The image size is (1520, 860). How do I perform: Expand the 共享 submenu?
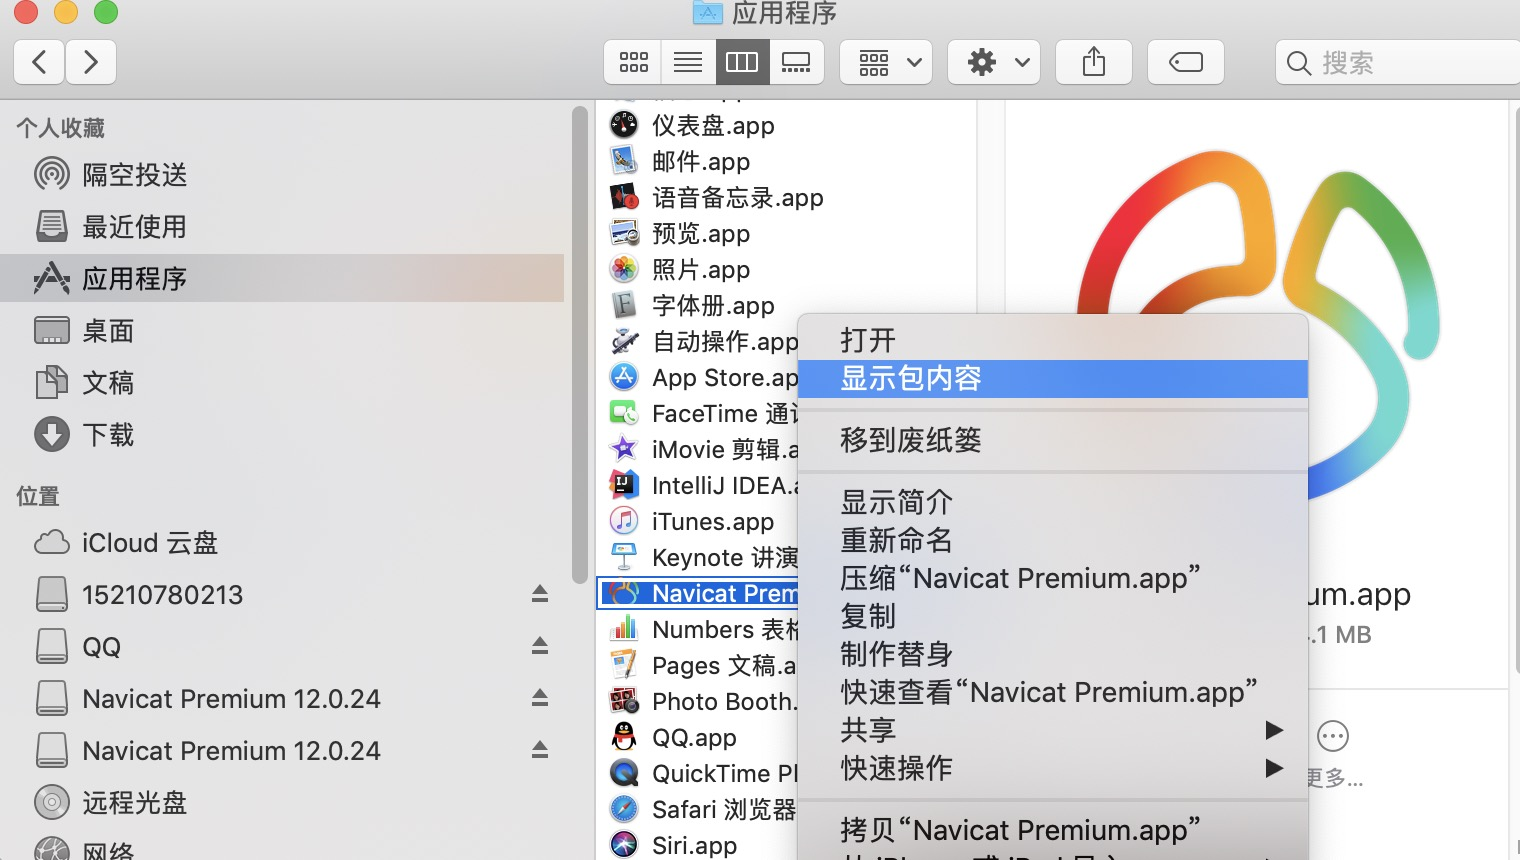tap(1053, 730)
